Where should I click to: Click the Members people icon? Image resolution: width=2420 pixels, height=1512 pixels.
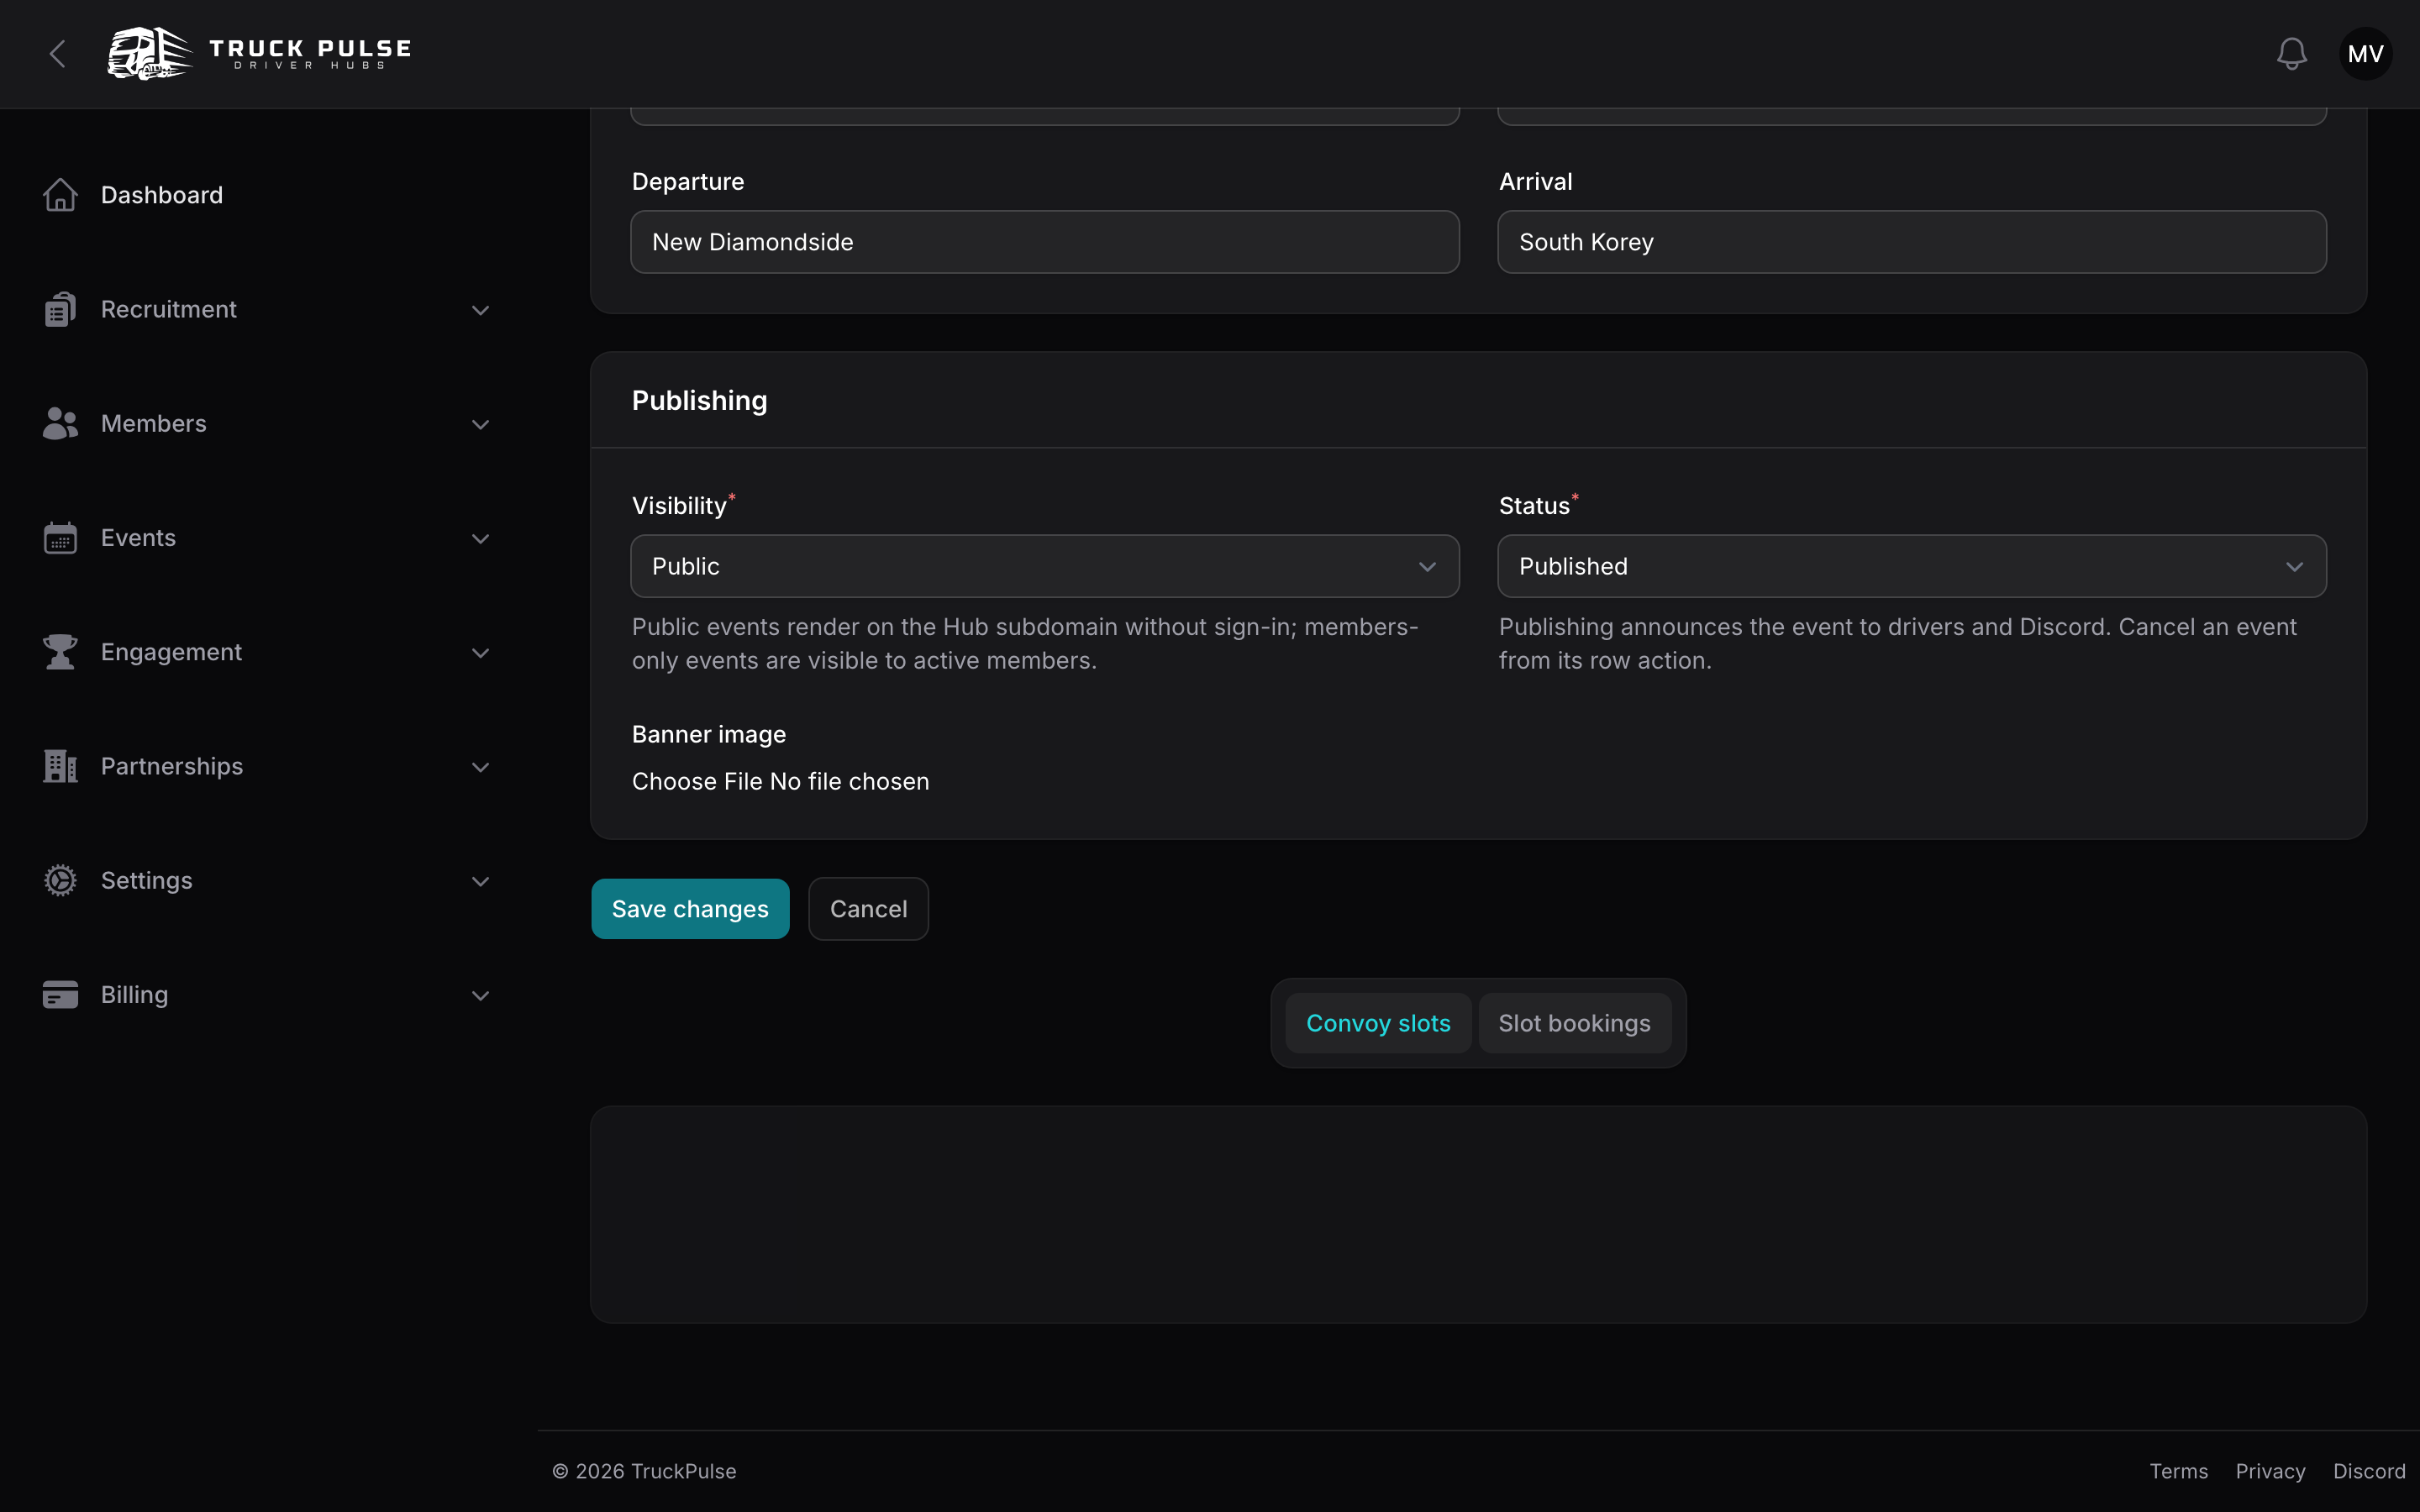(x=60, y=424)
